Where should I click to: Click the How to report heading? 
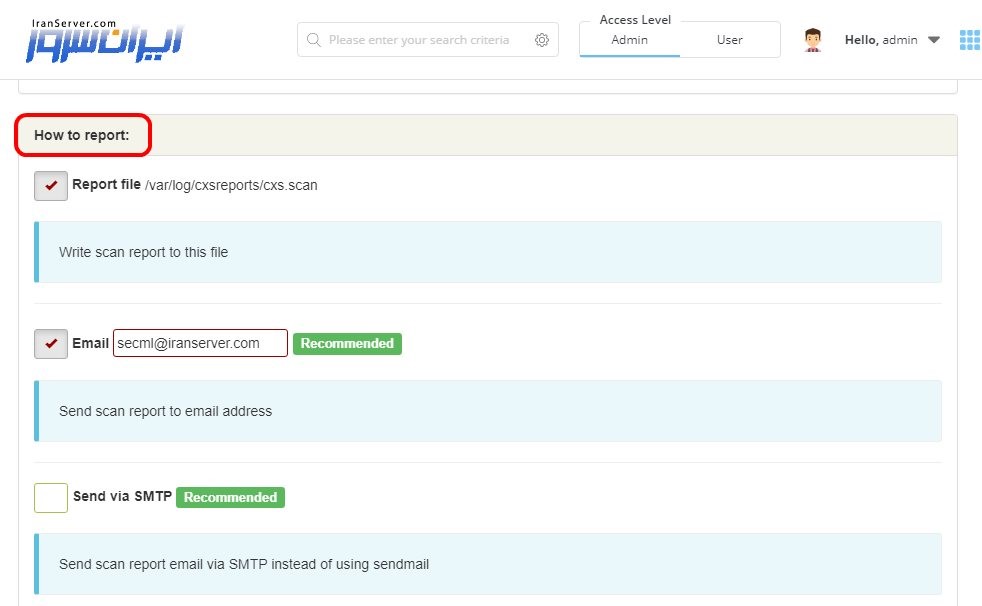click(x=81, y=135)
